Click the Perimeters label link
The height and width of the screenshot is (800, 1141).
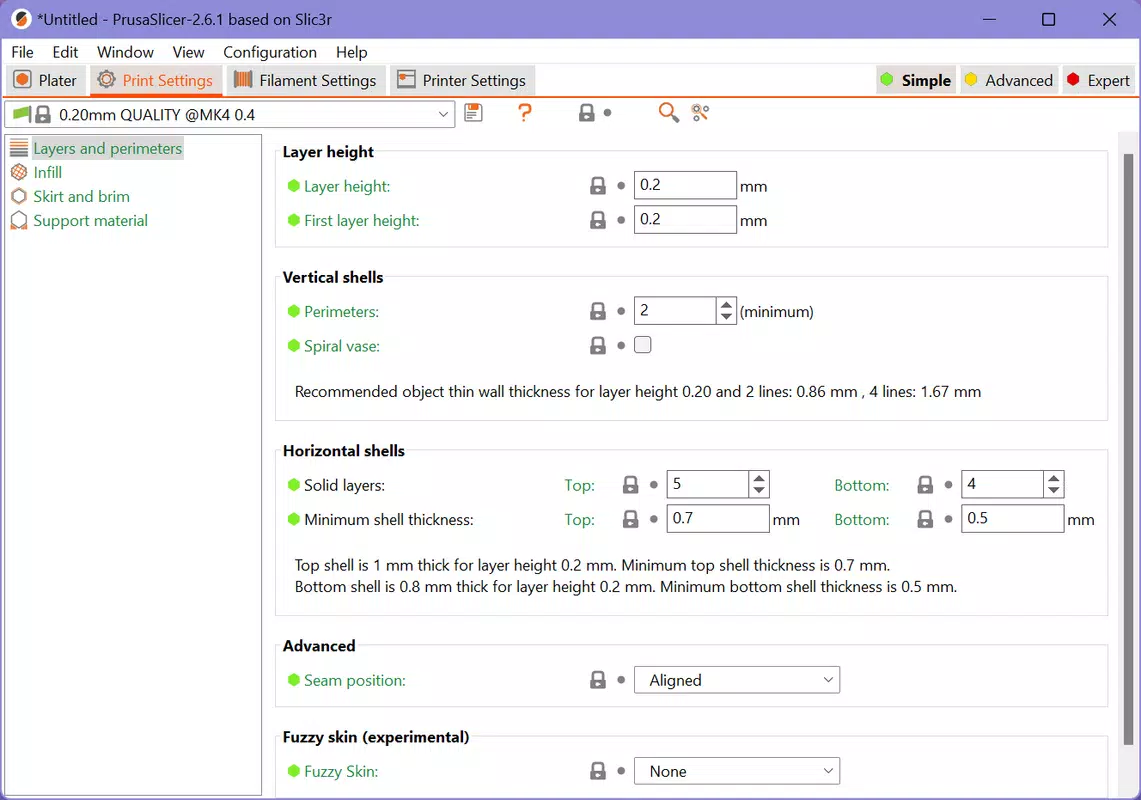tap(341, 312)
